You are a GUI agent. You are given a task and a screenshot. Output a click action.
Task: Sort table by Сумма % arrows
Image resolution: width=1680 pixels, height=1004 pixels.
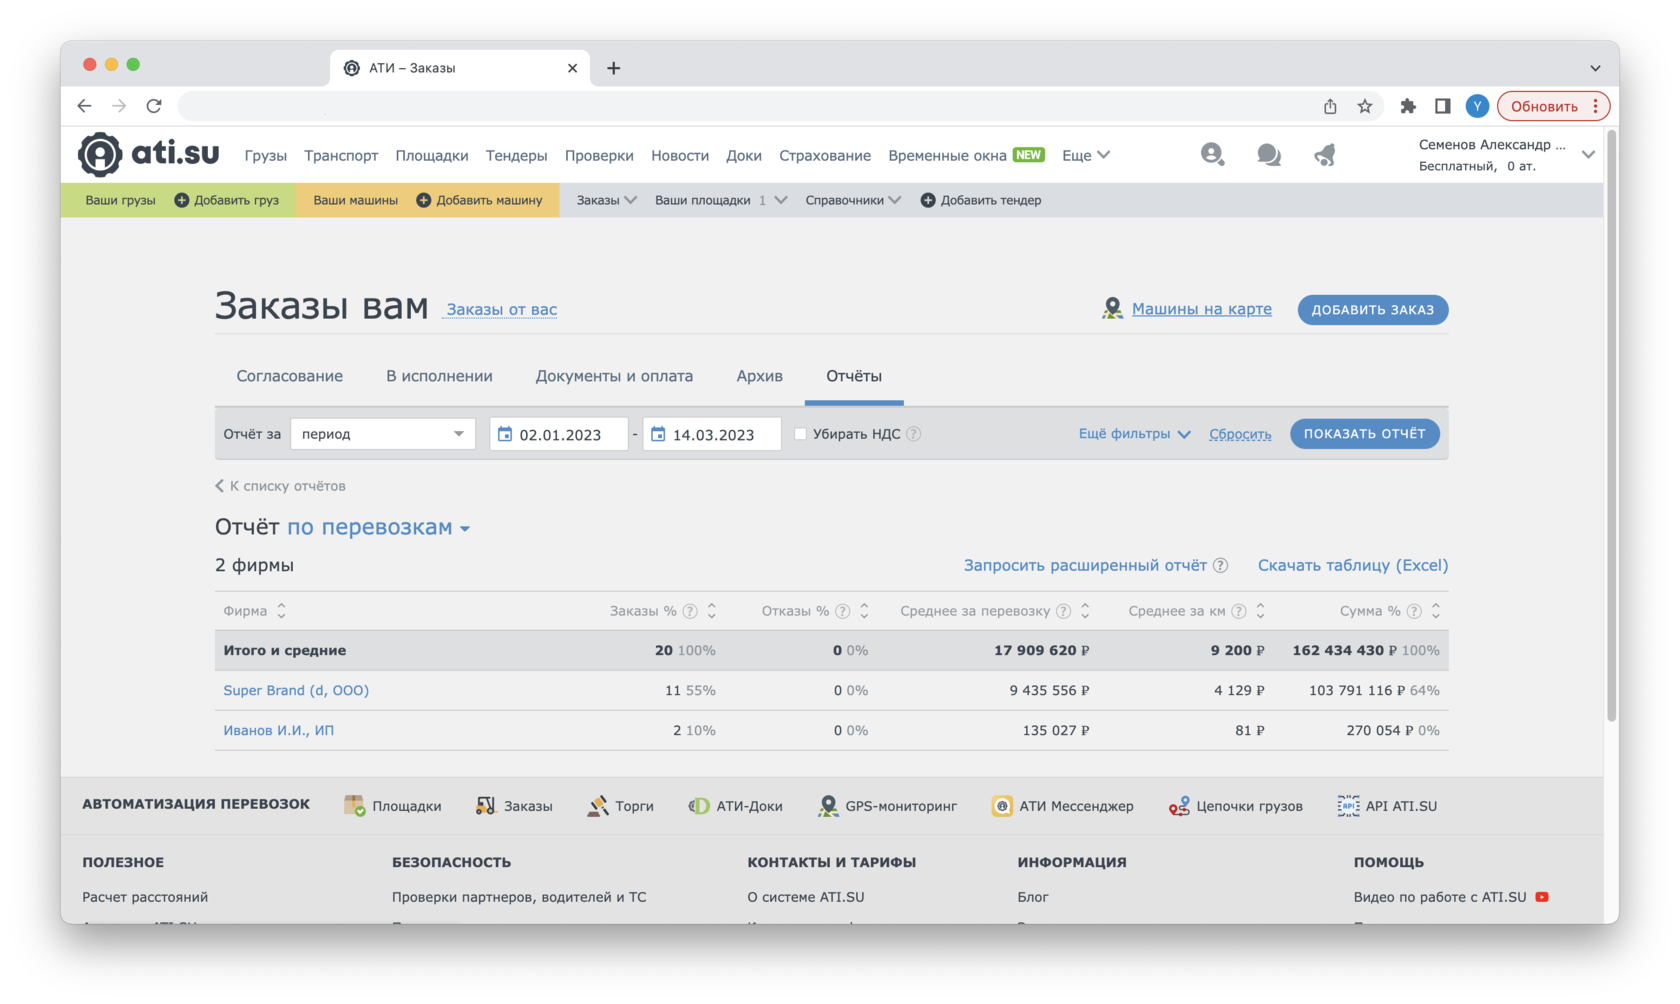point(1436,611)
